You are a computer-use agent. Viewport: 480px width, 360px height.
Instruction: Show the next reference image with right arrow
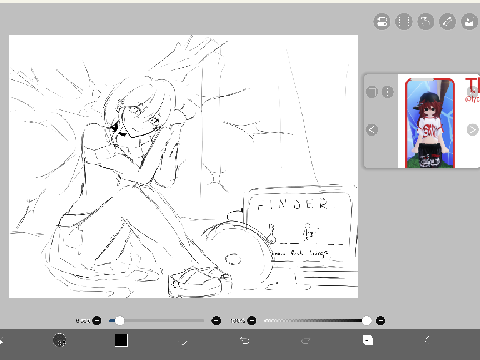tap(472, 129)
